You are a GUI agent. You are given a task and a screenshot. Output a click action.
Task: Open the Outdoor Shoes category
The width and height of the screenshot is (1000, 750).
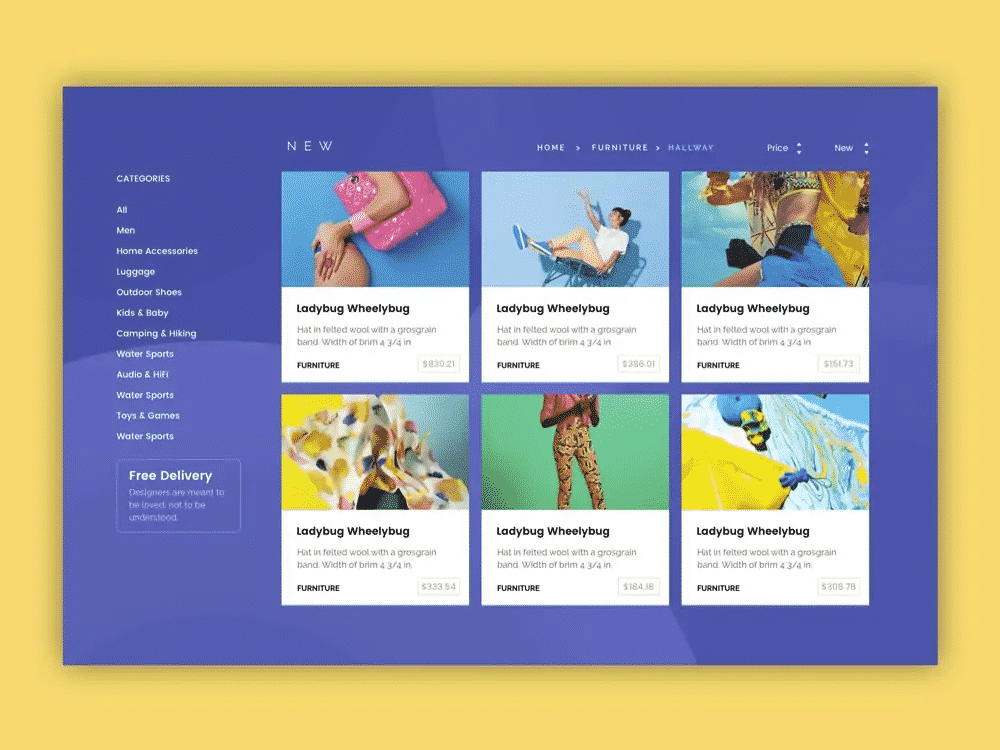point(149,292)
